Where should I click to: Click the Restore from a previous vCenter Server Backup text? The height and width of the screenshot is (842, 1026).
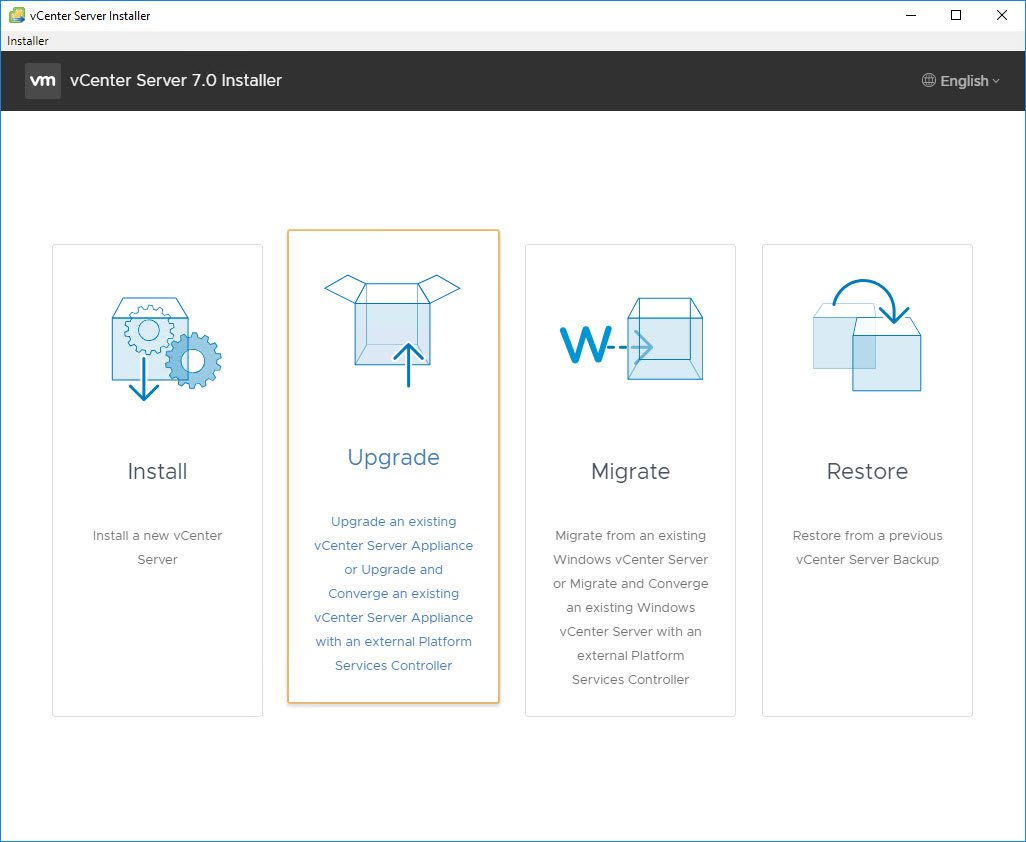point(866,547)
